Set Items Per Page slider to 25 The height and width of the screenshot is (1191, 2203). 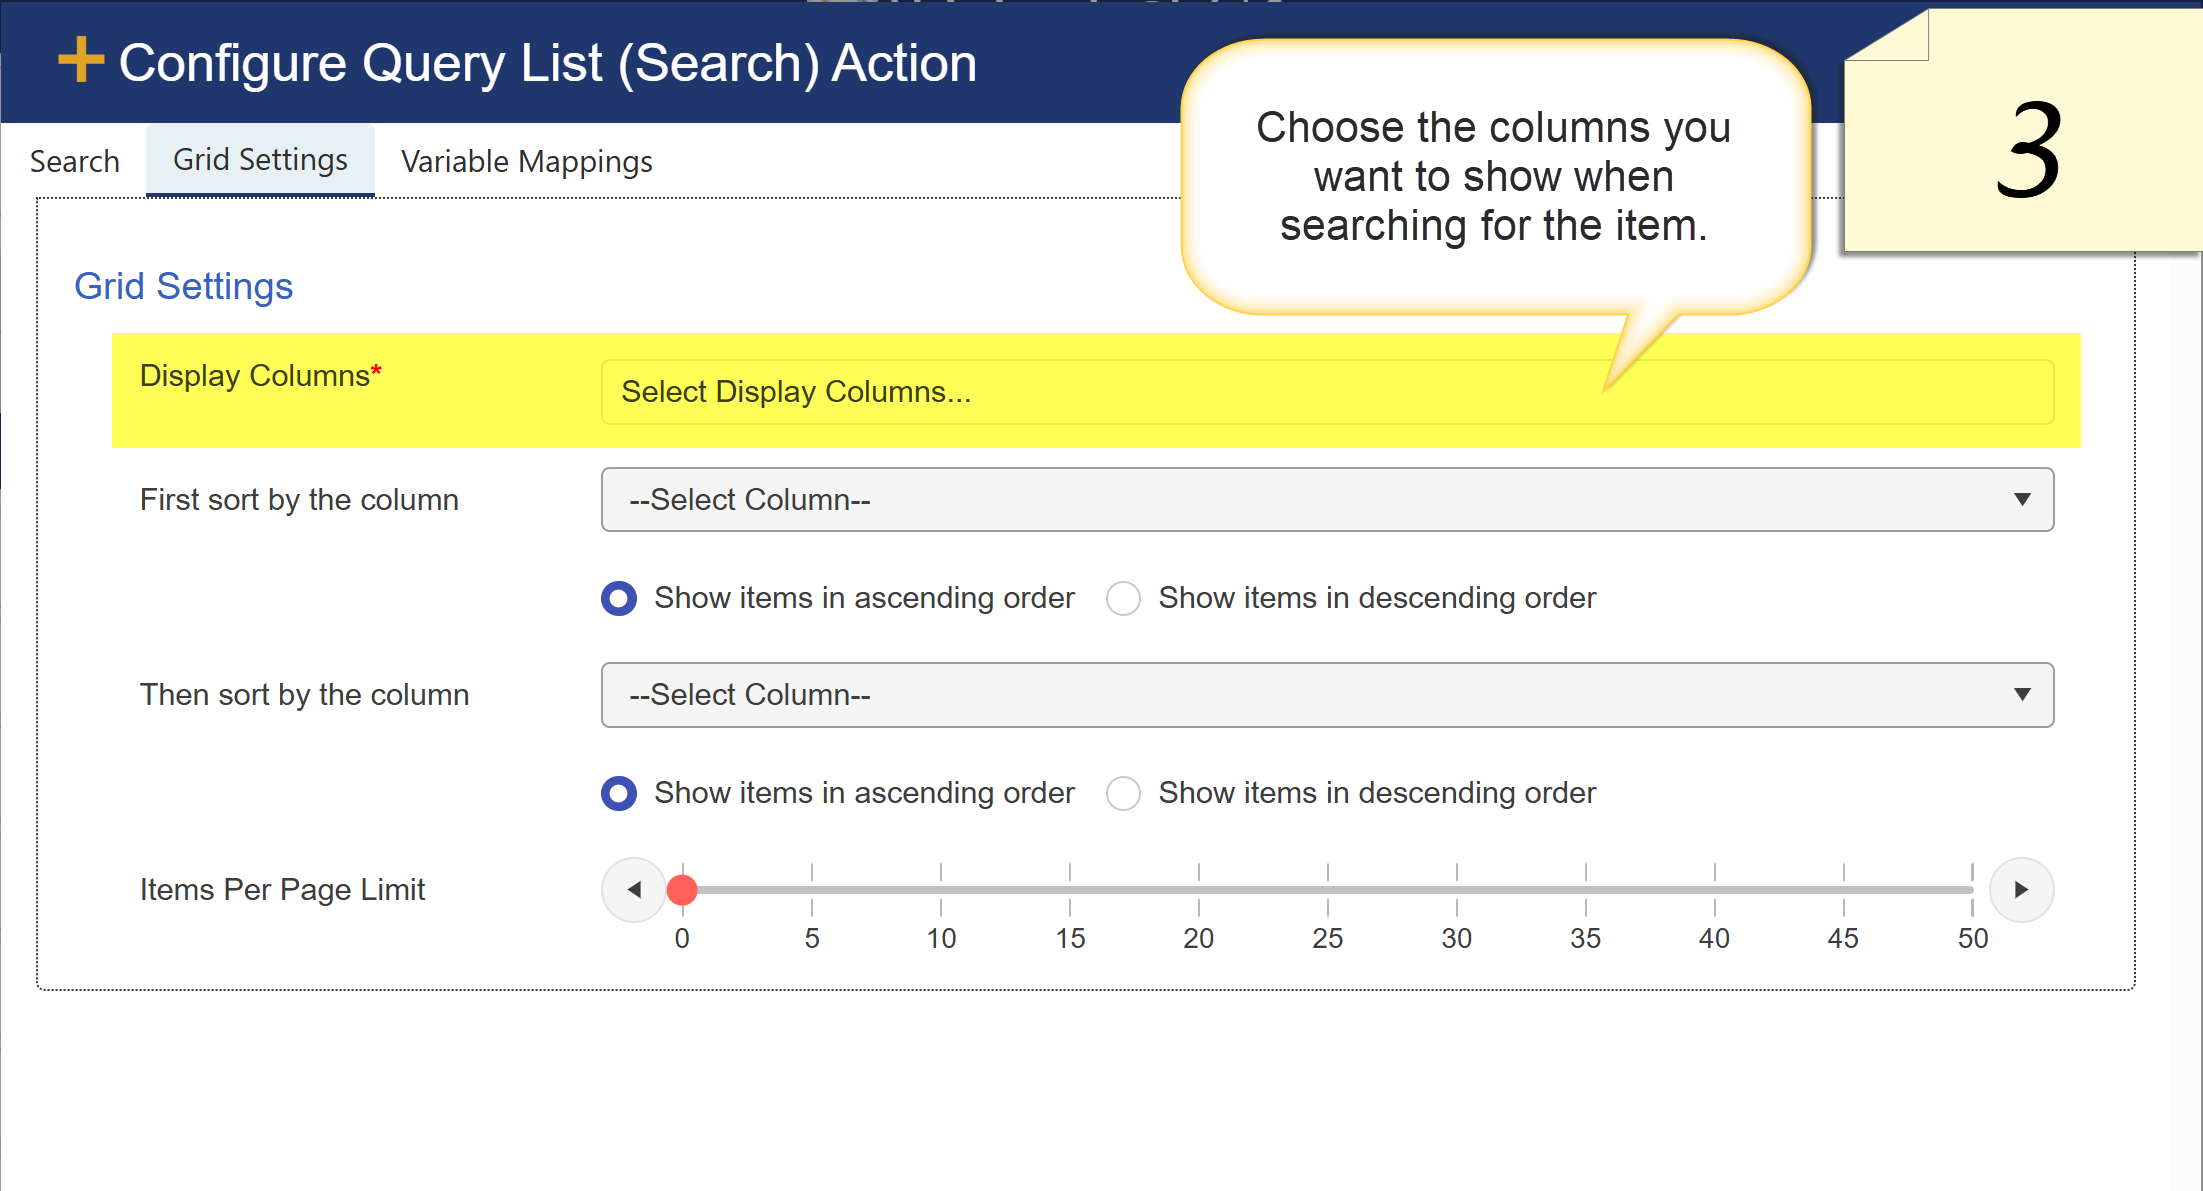coord(1328,889)
